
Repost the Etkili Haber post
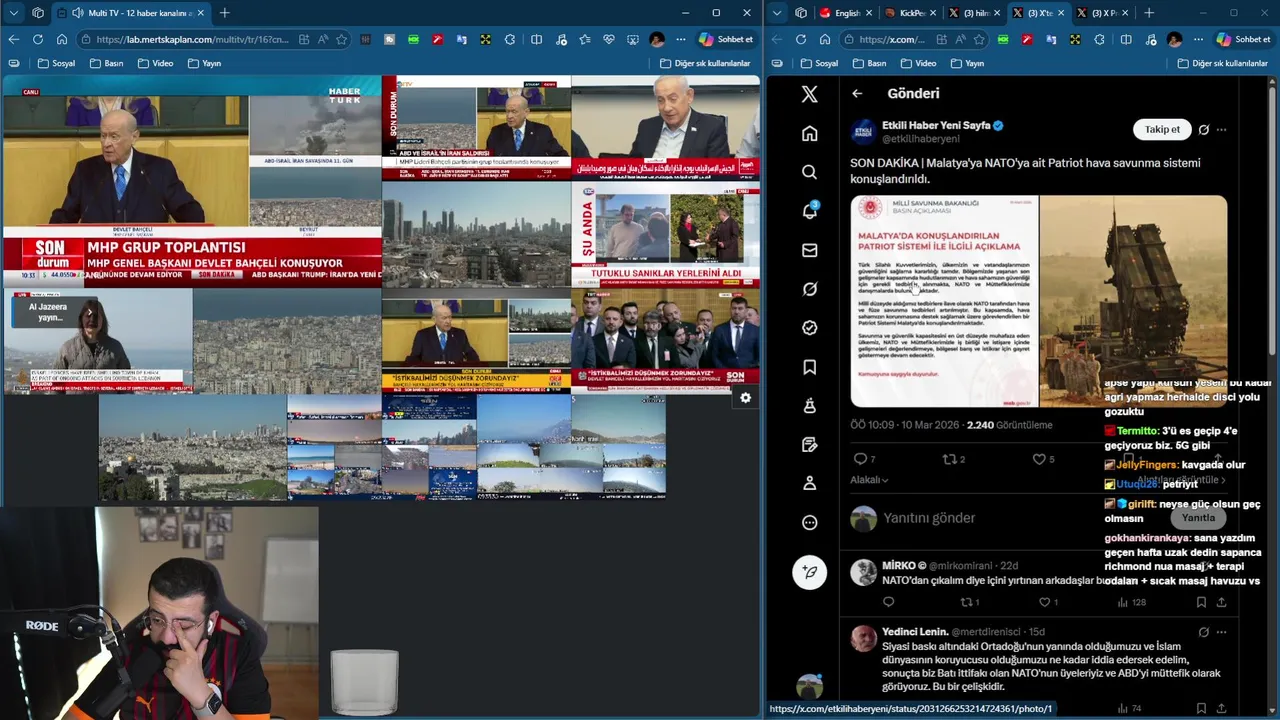pos(950,459)
